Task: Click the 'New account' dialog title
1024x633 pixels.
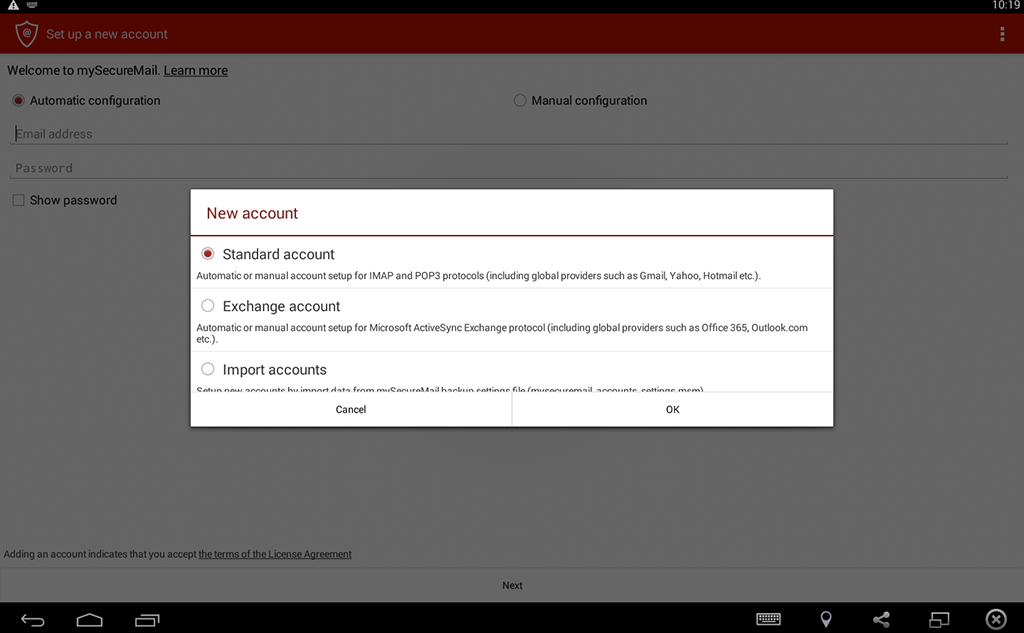Action: pos(252,213)
